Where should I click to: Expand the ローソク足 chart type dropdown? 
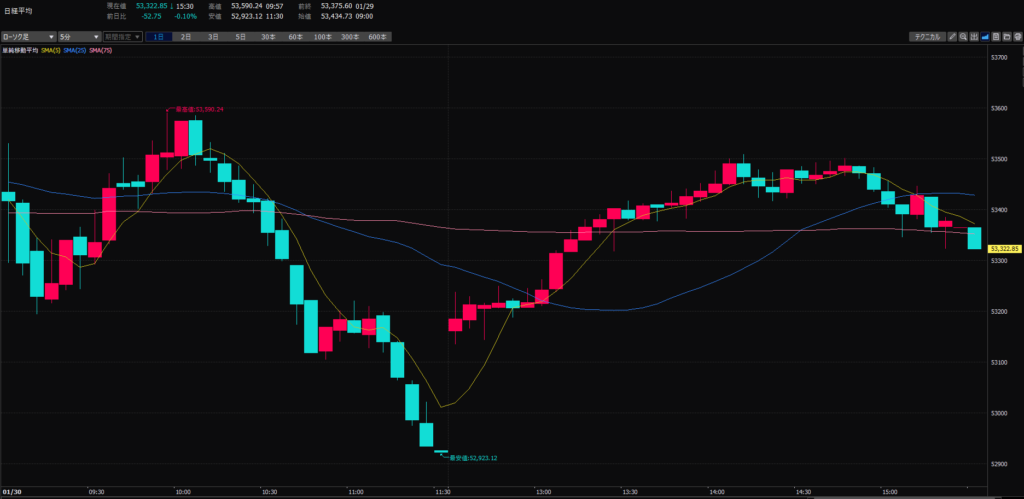point(27,37)
